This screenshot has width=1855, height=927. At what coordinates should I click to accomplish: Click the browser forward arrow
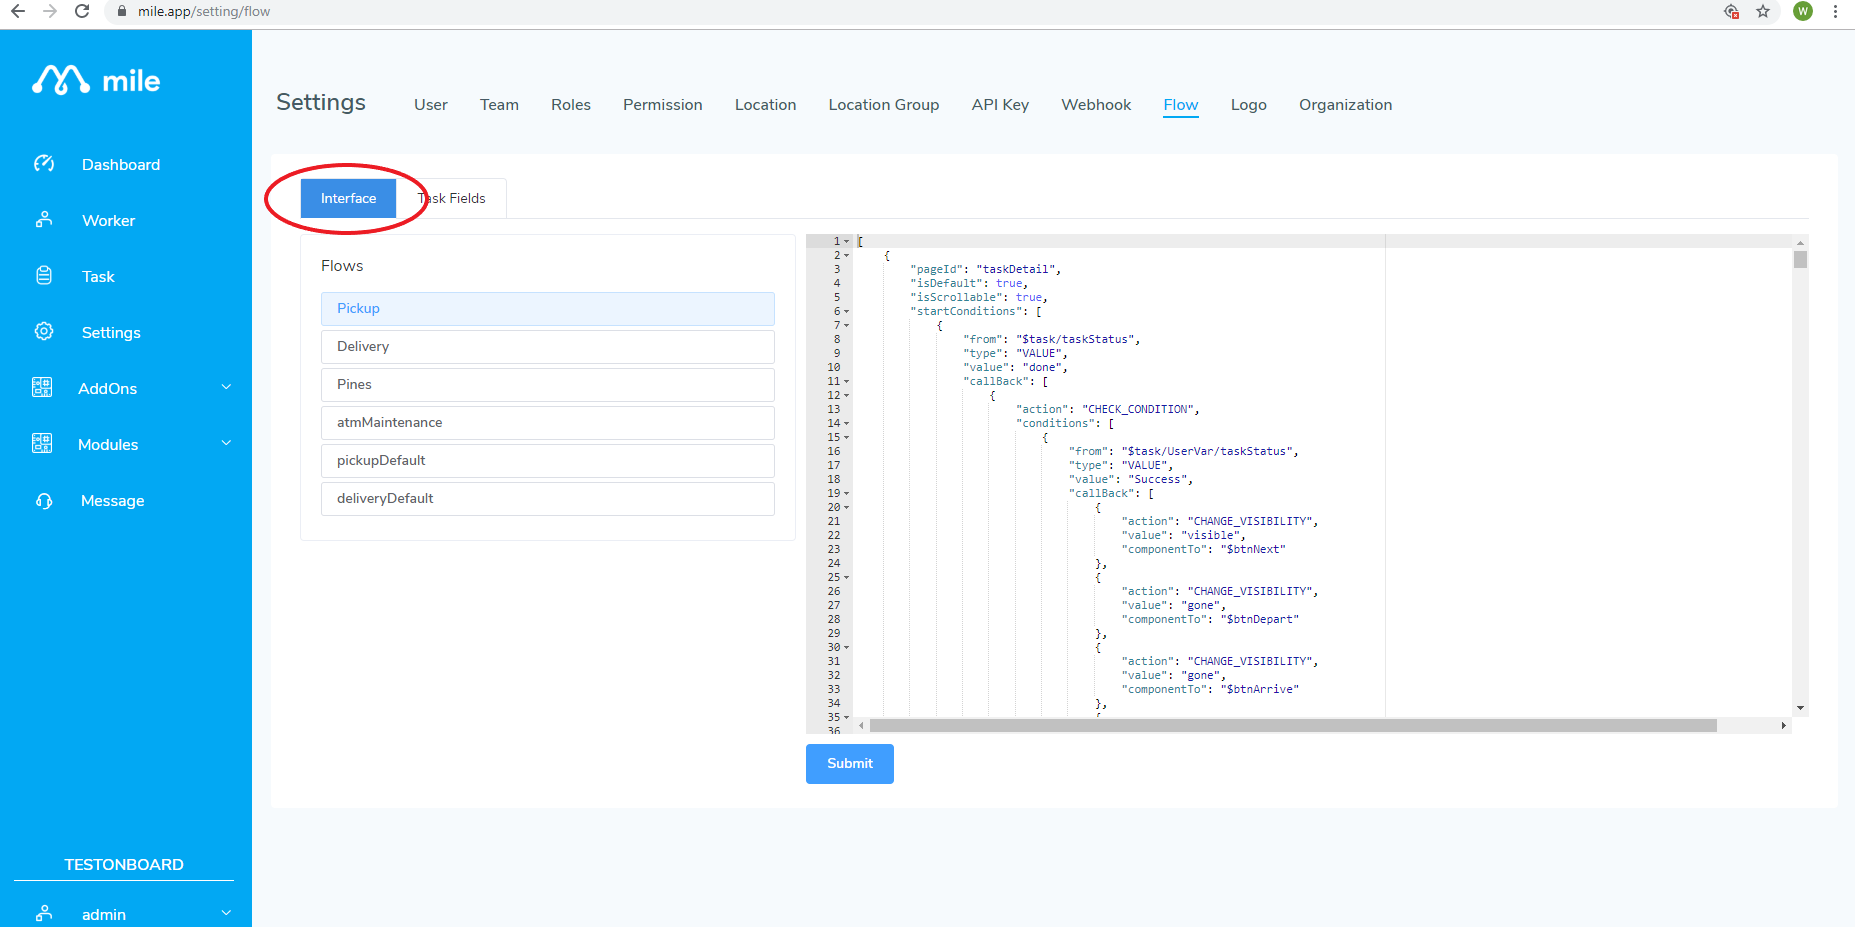(x=50, y=11)
